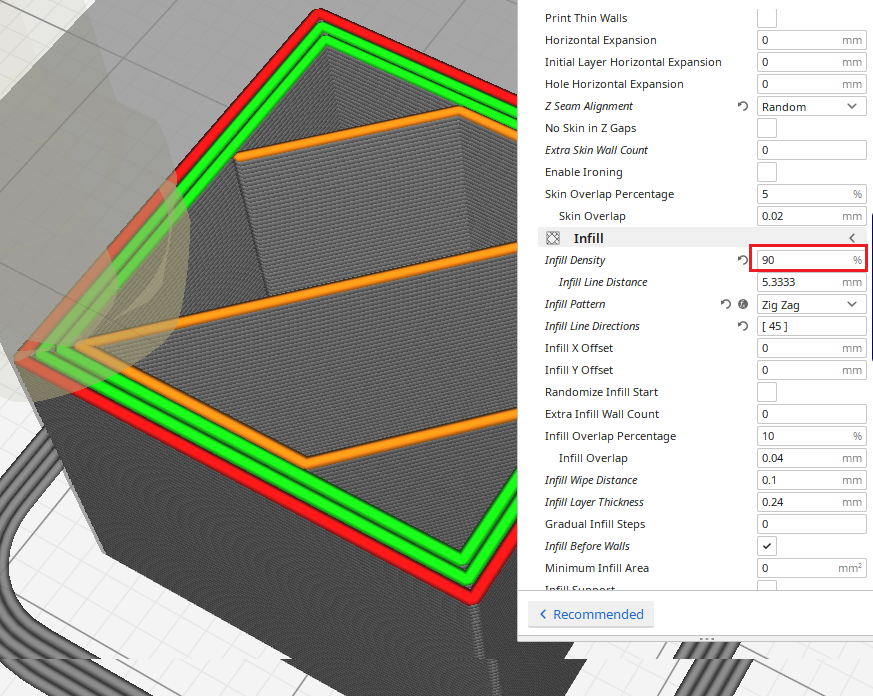Edit Infill Line Directions field

click(x=811, y=326)
